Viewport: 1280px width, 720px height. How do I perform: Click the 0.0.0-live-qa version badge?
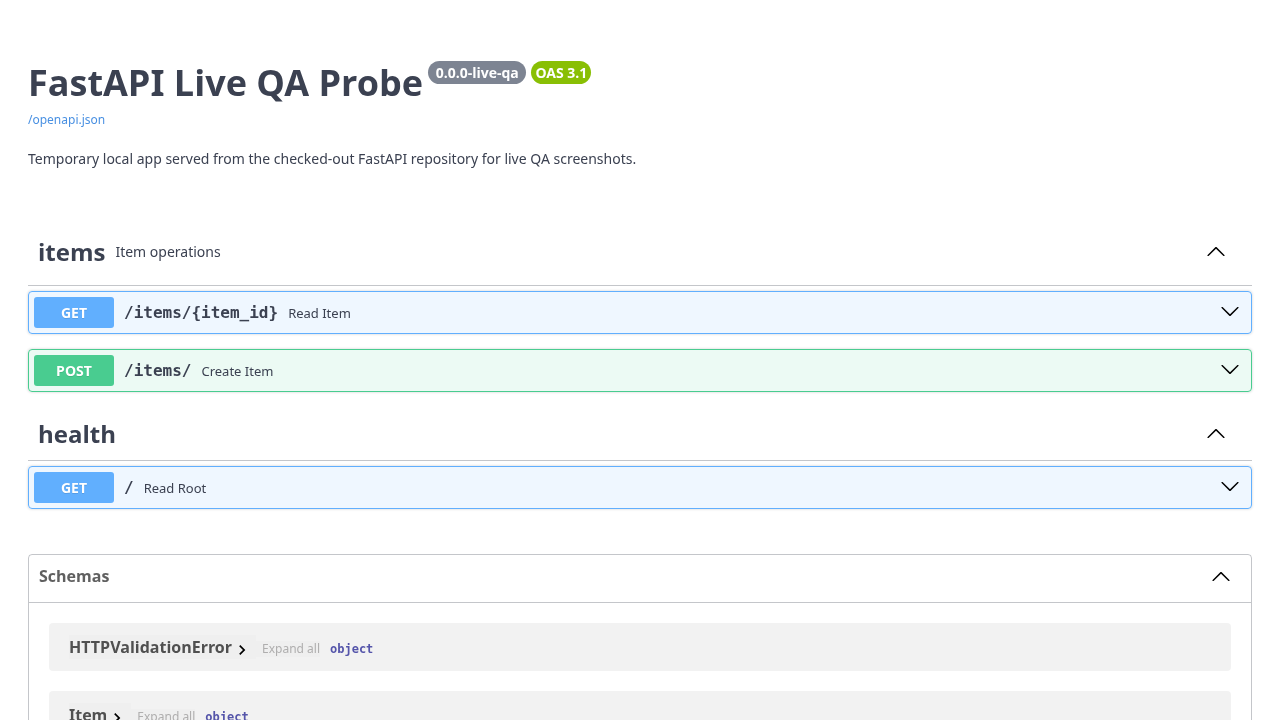click(477, 72)
